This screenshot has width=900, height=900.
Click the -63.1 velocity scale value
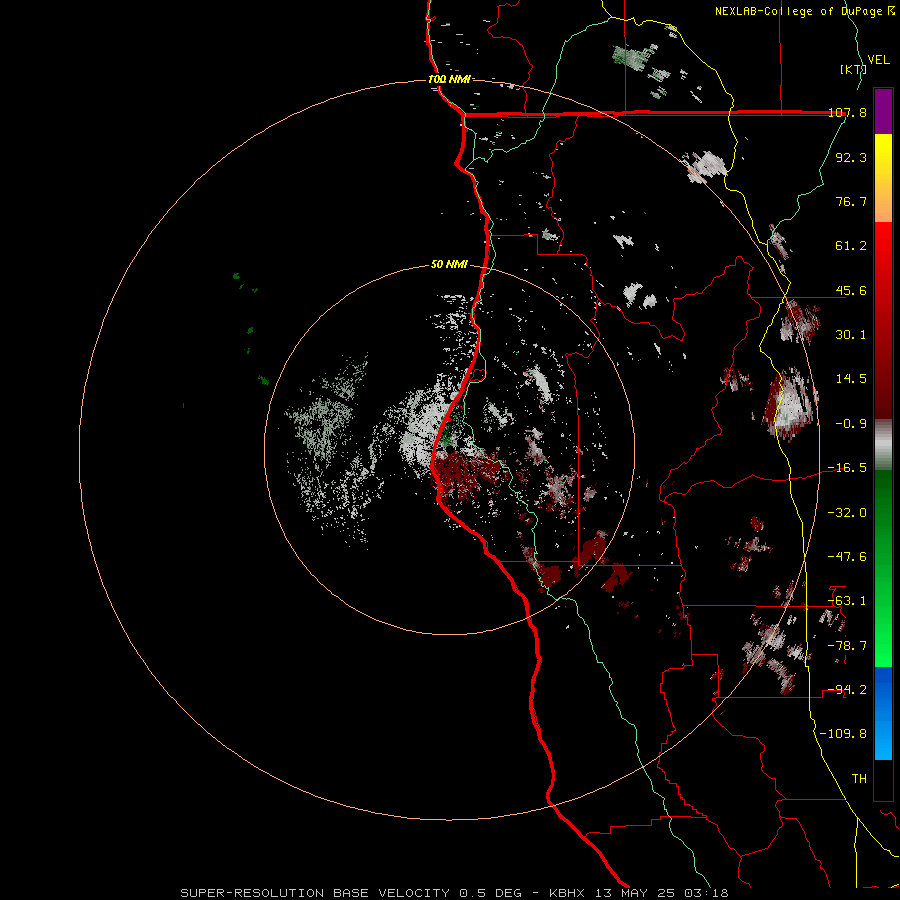(x=847, y=601)
